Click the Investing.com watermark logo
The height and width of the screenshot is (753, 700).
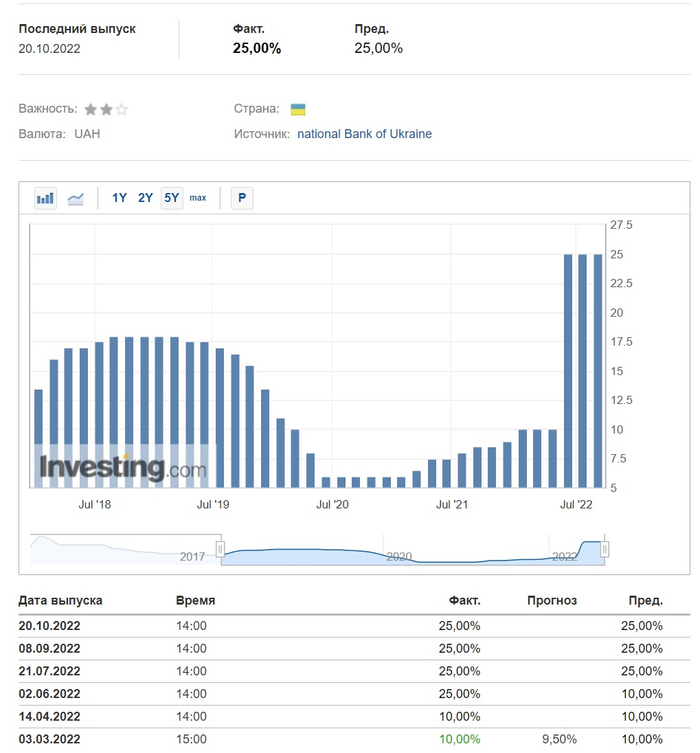[x=122, y=467]
